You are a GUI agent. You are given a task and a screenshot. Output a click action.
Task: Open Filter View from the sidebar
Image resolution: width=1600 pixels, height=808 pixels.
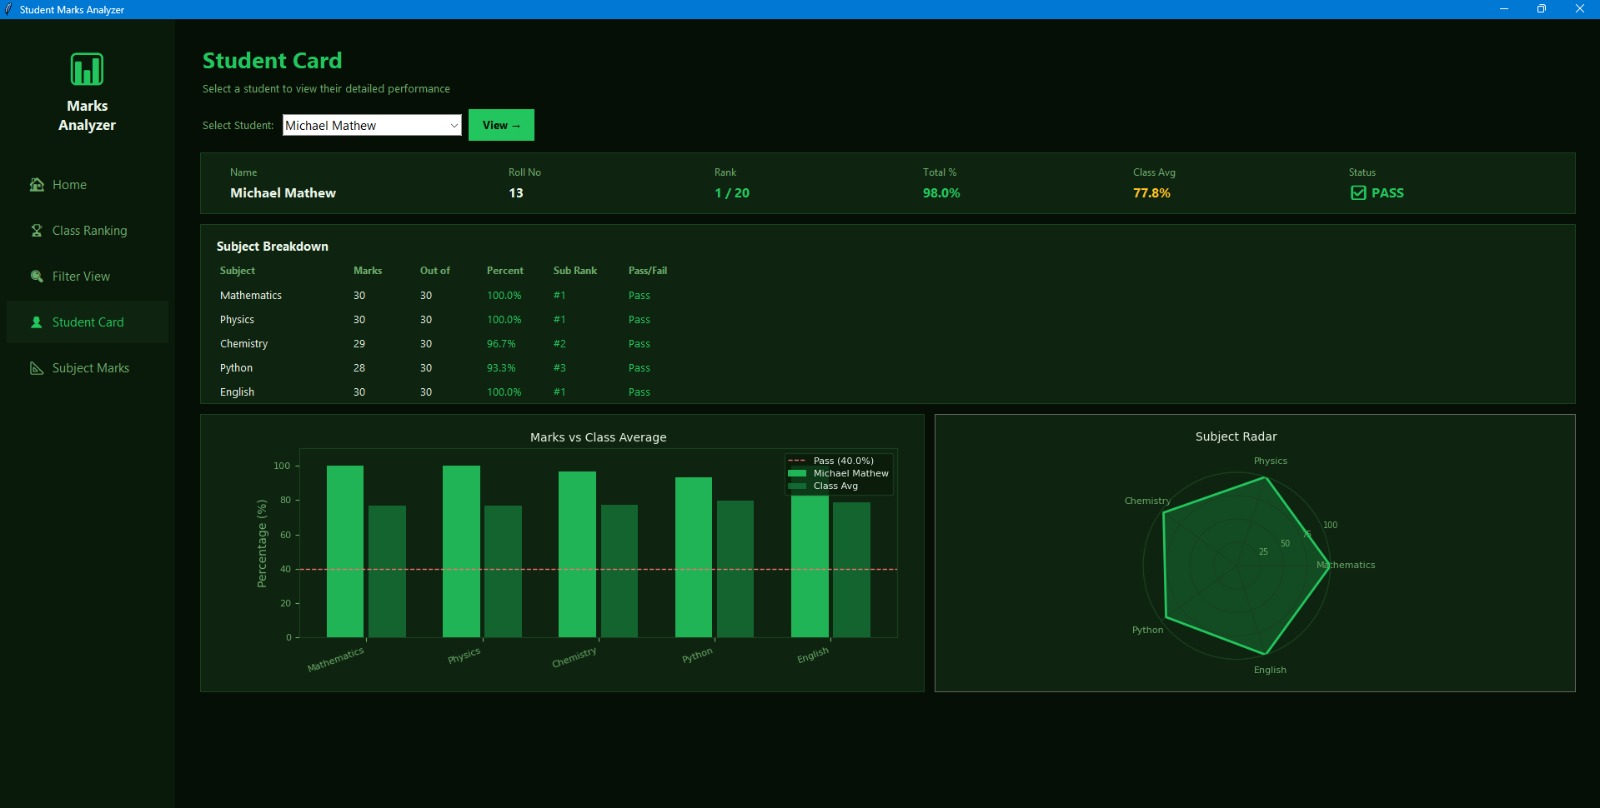pyautogui.click(x=87, y=277)
